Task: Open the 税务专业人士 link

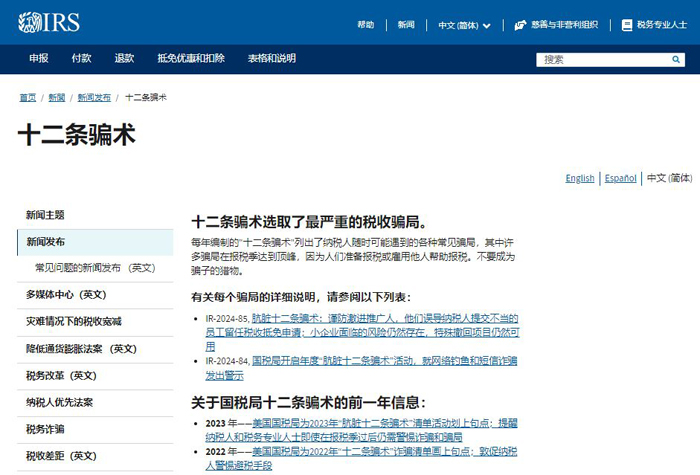Action: click(x=662, y=25)
